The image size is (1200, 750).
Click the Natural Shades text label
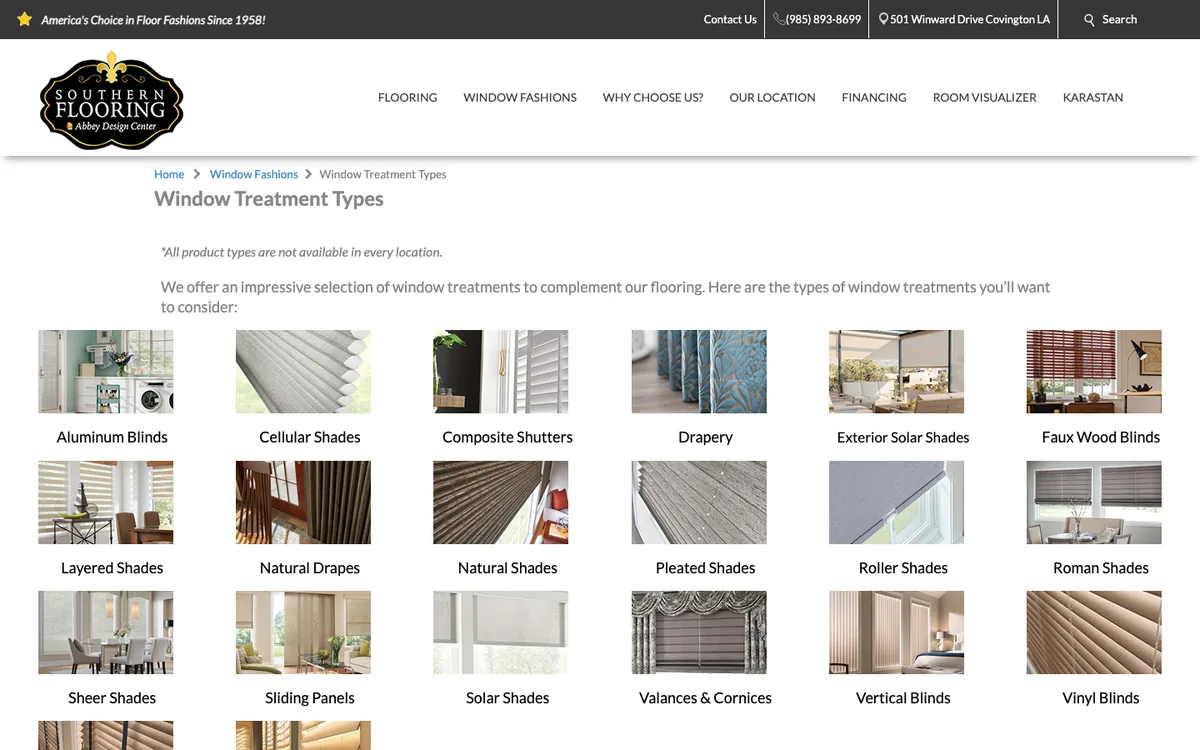coord(508,568)
